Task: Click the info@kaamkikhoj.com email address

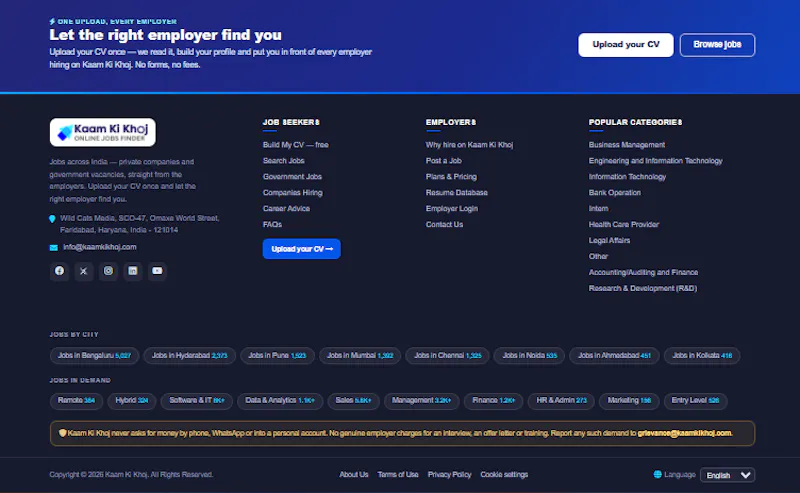Action: [x=99, y=247]
